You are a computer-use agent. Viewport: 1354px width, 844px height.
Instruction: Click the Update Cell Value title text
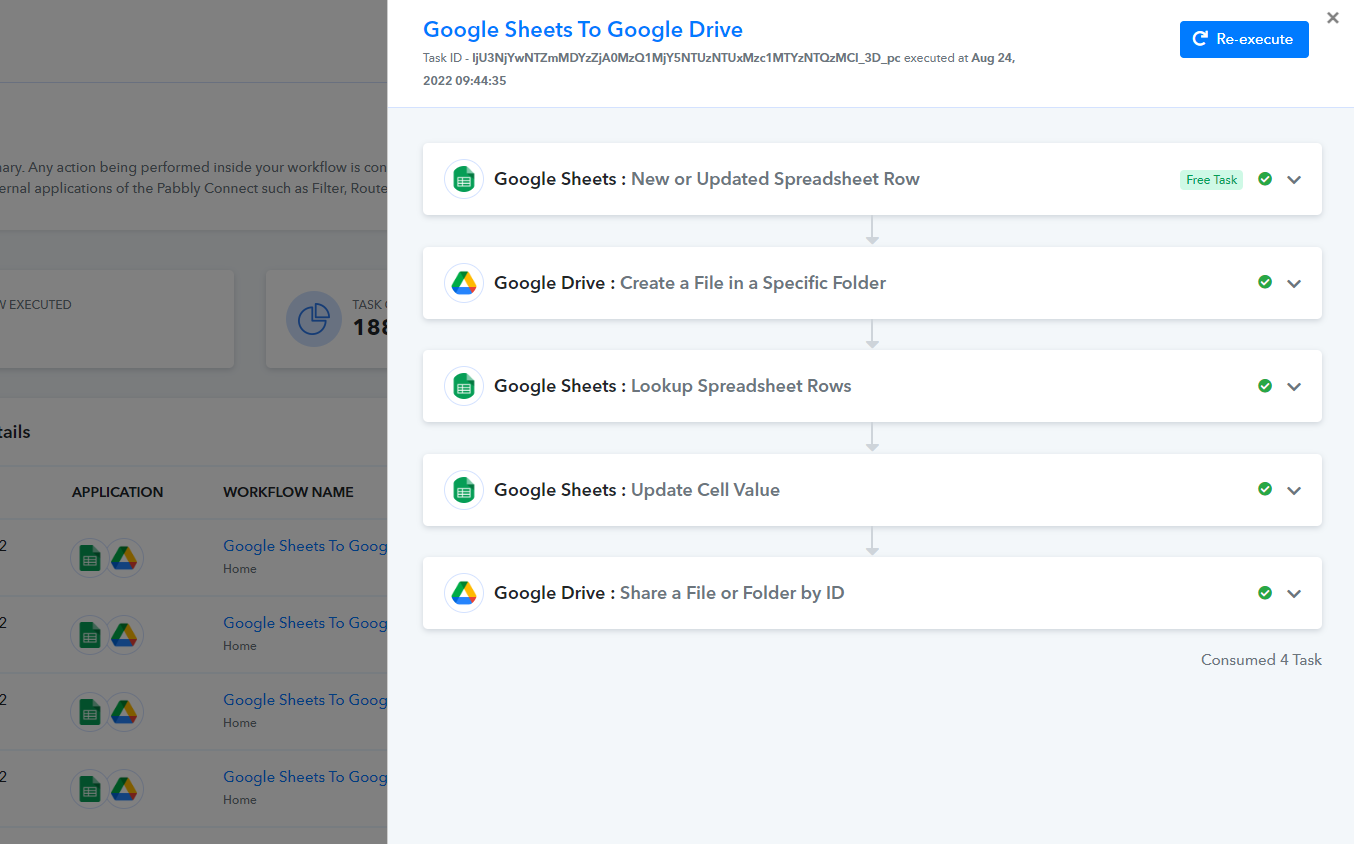coord(705,490)
